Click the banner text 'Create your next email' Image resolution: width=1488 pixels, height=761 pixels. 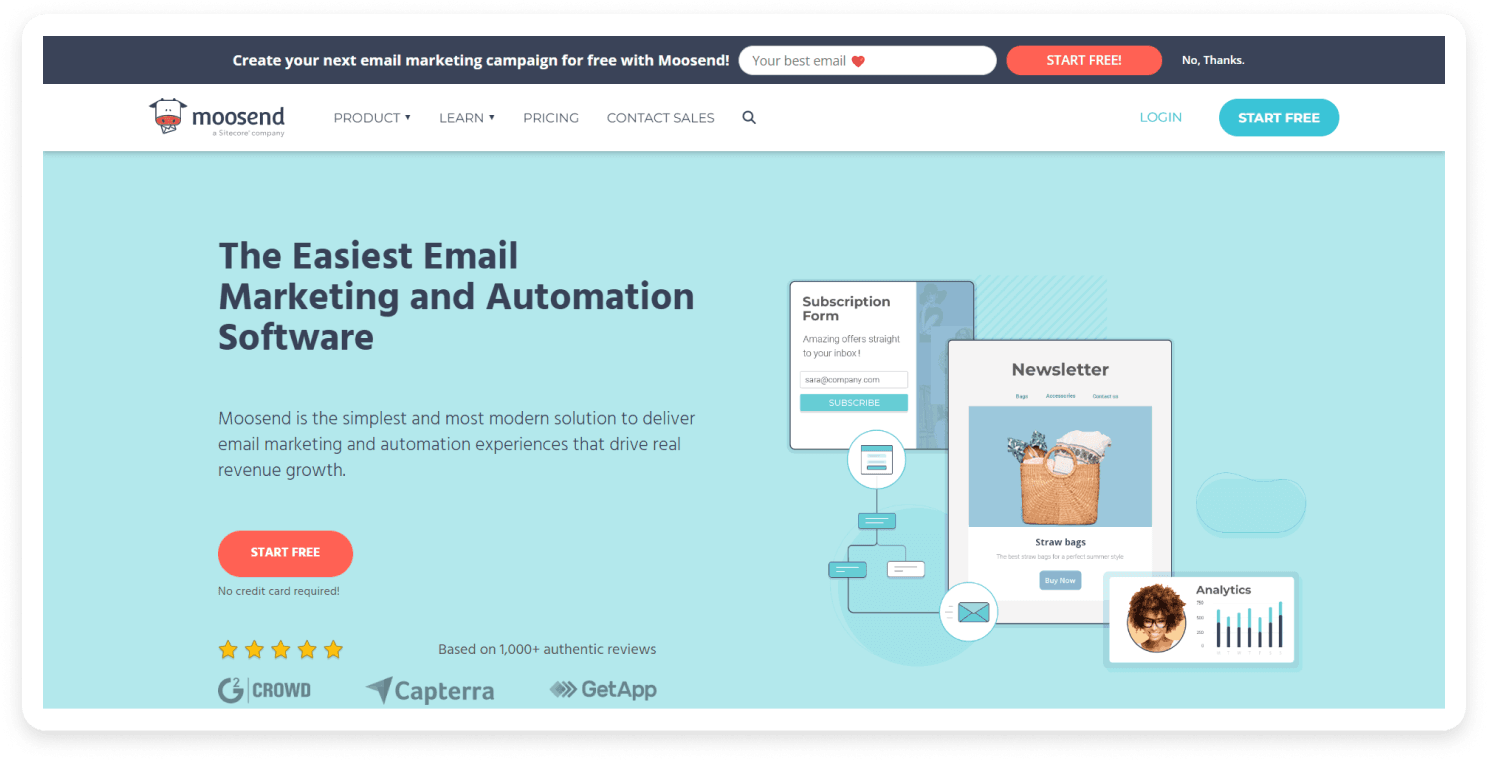pyautogui.click(x=481, y=60)
